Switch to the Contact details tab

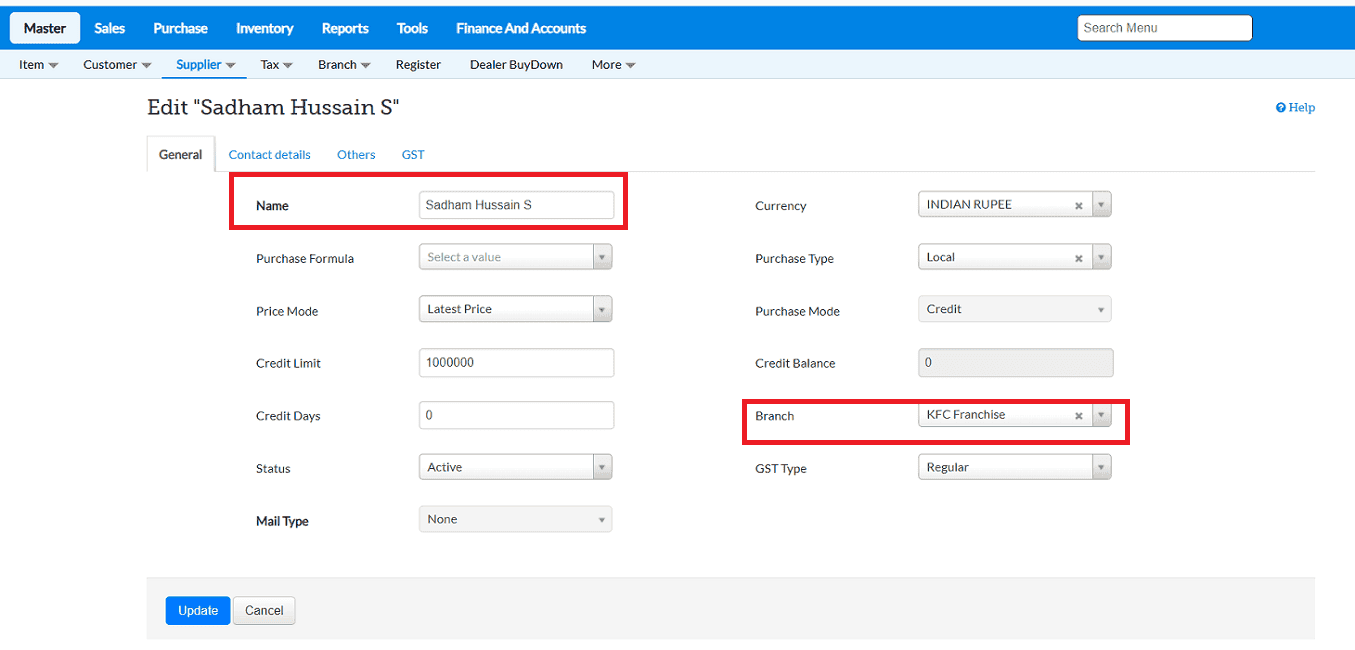[x=269, y=155]
